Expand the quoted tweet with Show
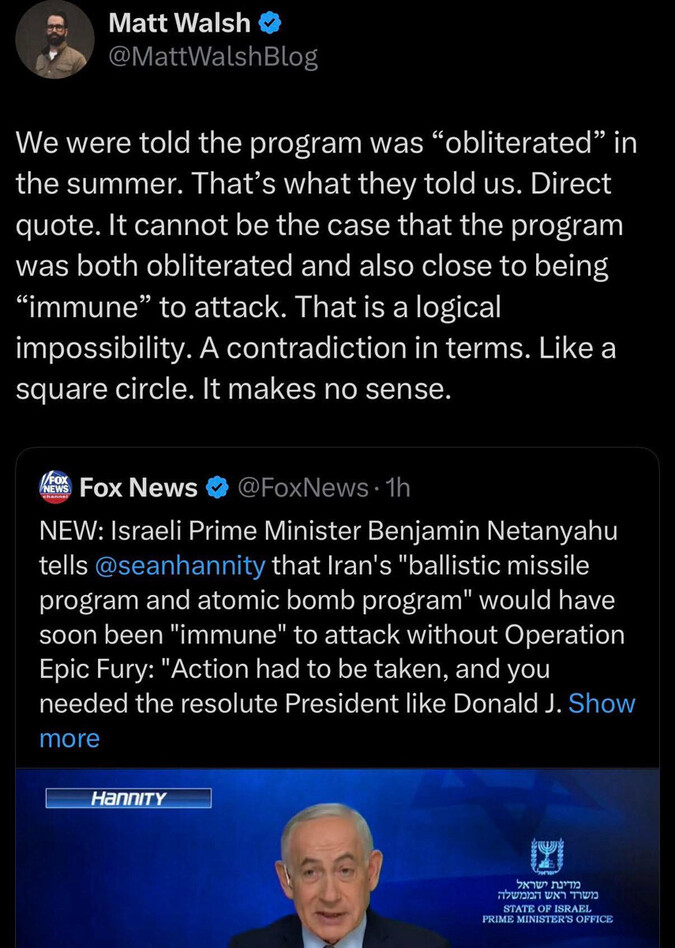The image size is (675, 948). tap(601, 703)
